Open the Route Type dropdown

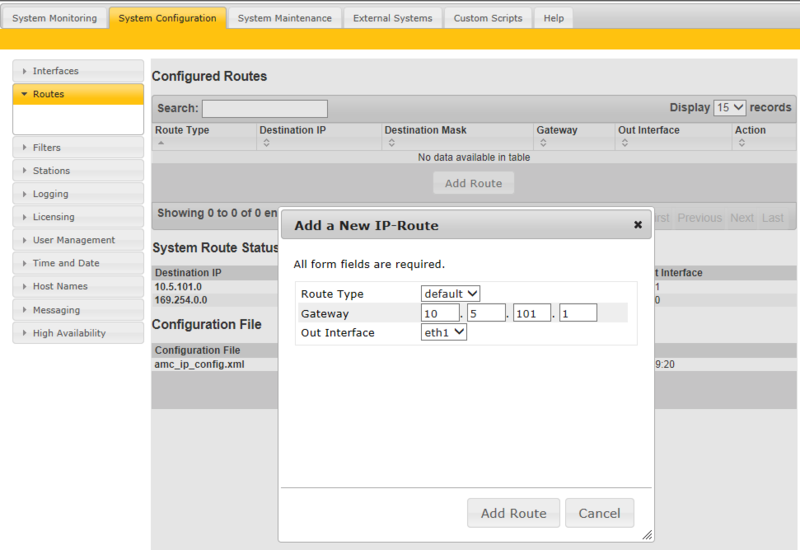point(450,294)
